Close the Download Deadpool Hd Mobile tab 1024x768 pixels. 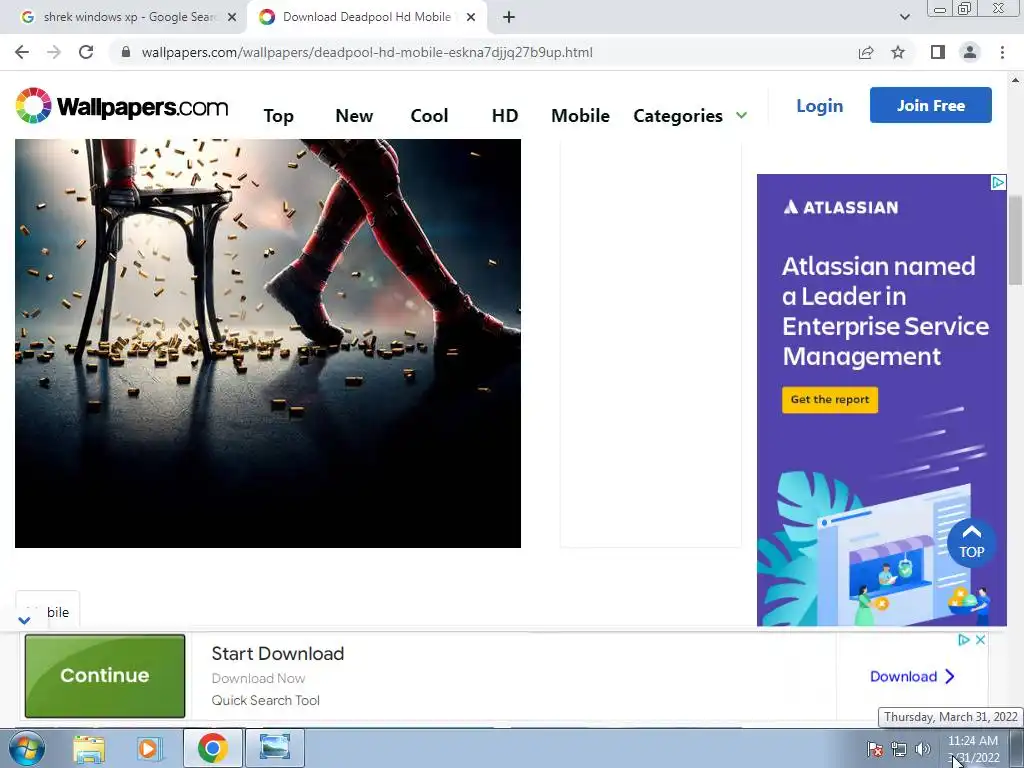(471, 18)
